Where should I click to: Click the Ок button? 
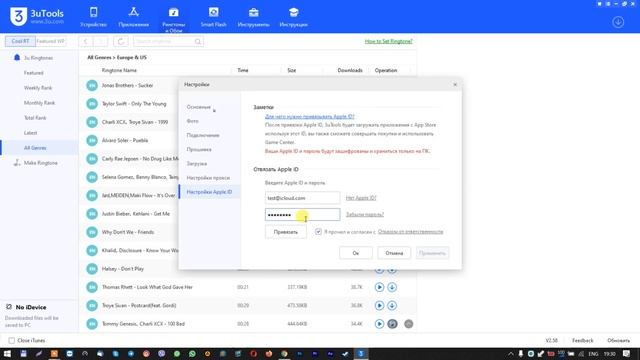coord(356,253)
